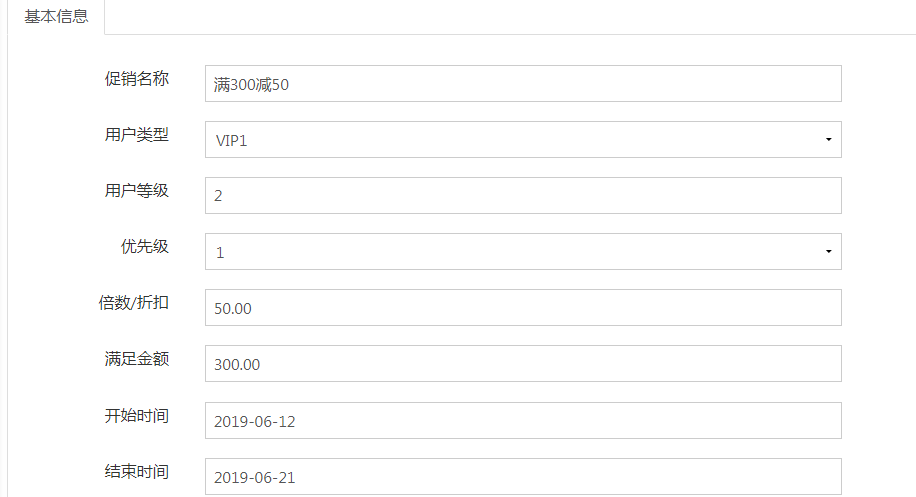The width and height of the screenshot is (916, 497).
Task: Click the 倍数/折扣 field with 50.00
Action: point(523,308)
